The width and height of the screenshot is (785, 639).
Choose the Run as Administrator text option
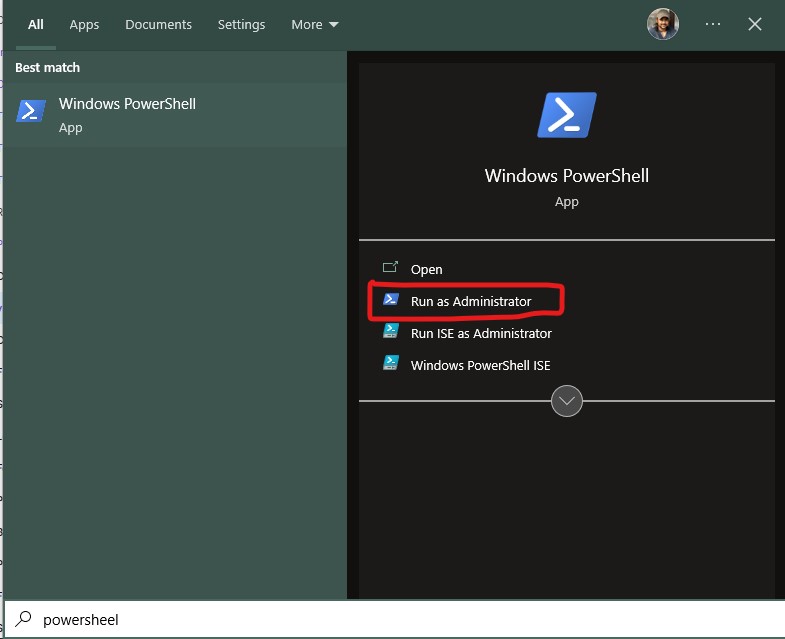(471, 301)
